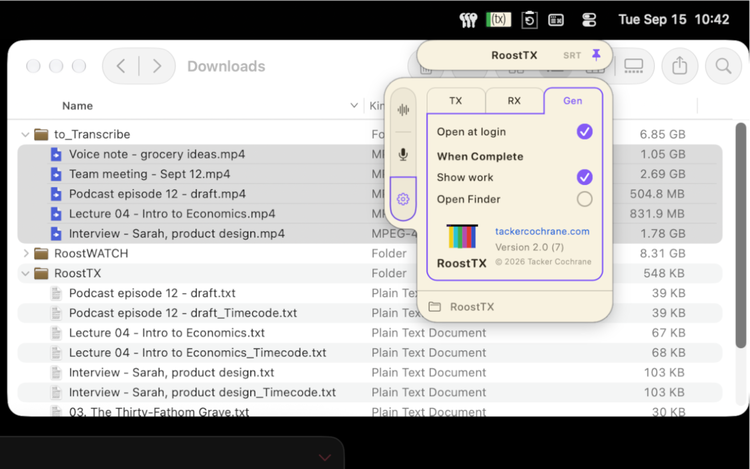Go back in Finder navigation
The image size is (750, 469).
point(121,66)
